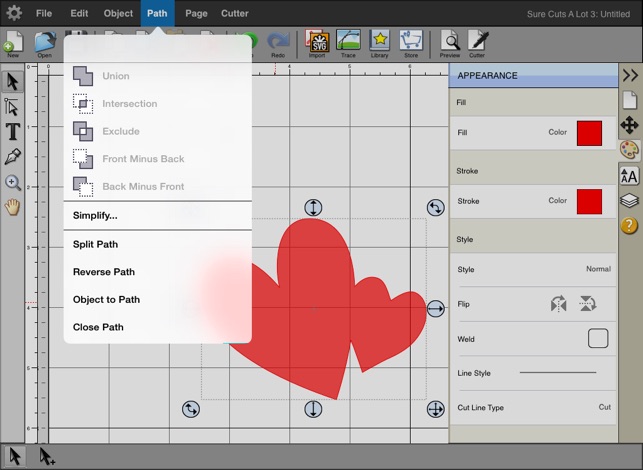The image size is (643, 470).
Task: Open the Layers panel icon
Action: (629, 200)
